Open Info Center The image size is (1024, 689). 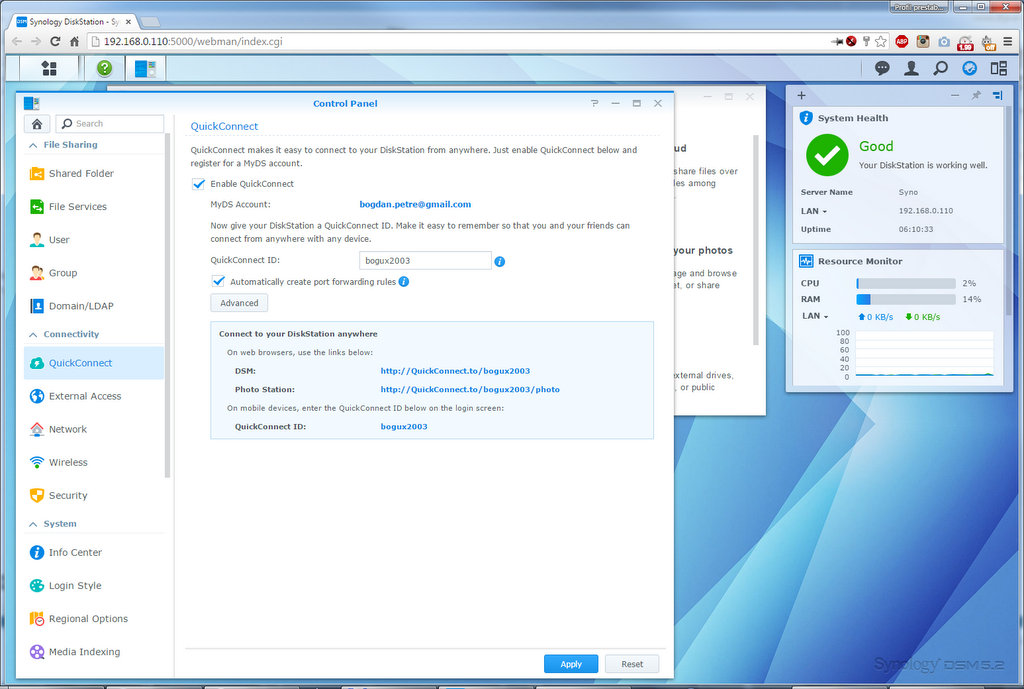pos(94,553)
